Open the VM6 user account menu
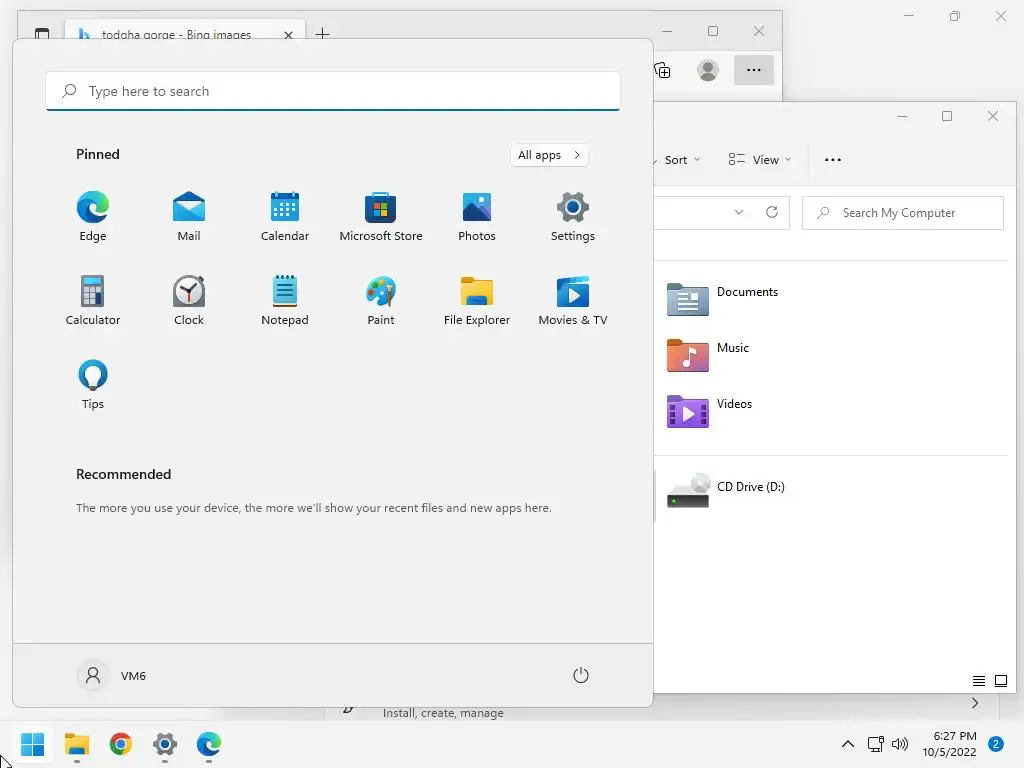Screen dimensions: 1024x768 (x=112, y=675)
